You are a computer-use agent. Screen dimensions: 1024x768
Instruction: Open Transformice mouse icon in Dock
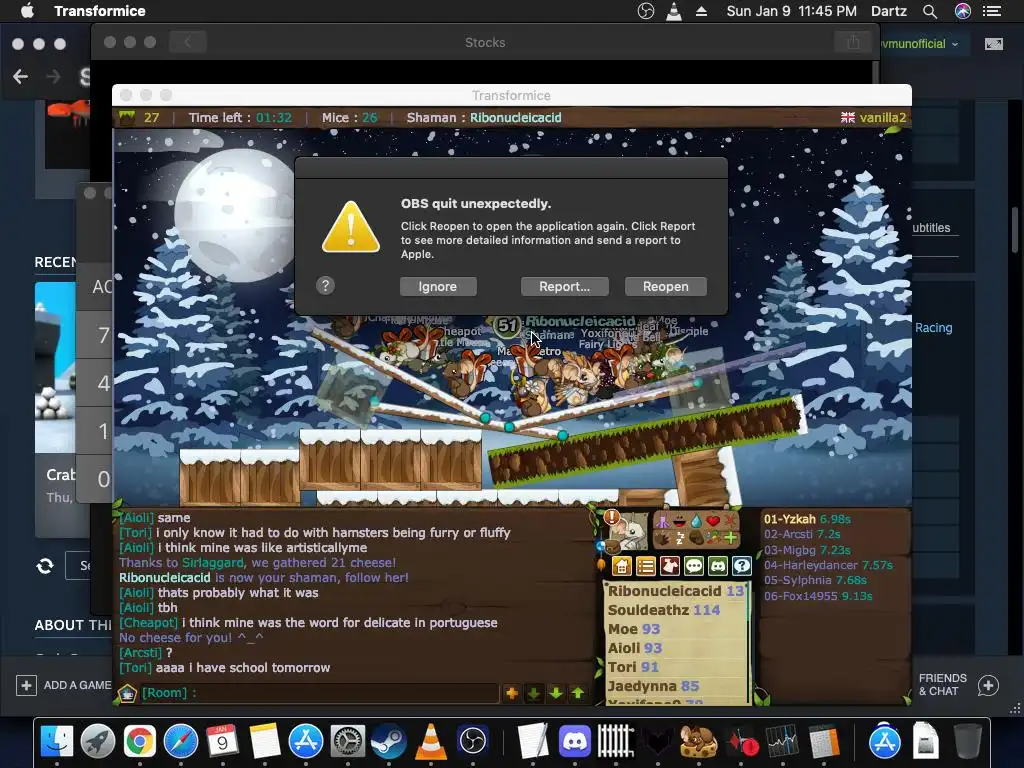pyautogui.click(x=698, y=741)
